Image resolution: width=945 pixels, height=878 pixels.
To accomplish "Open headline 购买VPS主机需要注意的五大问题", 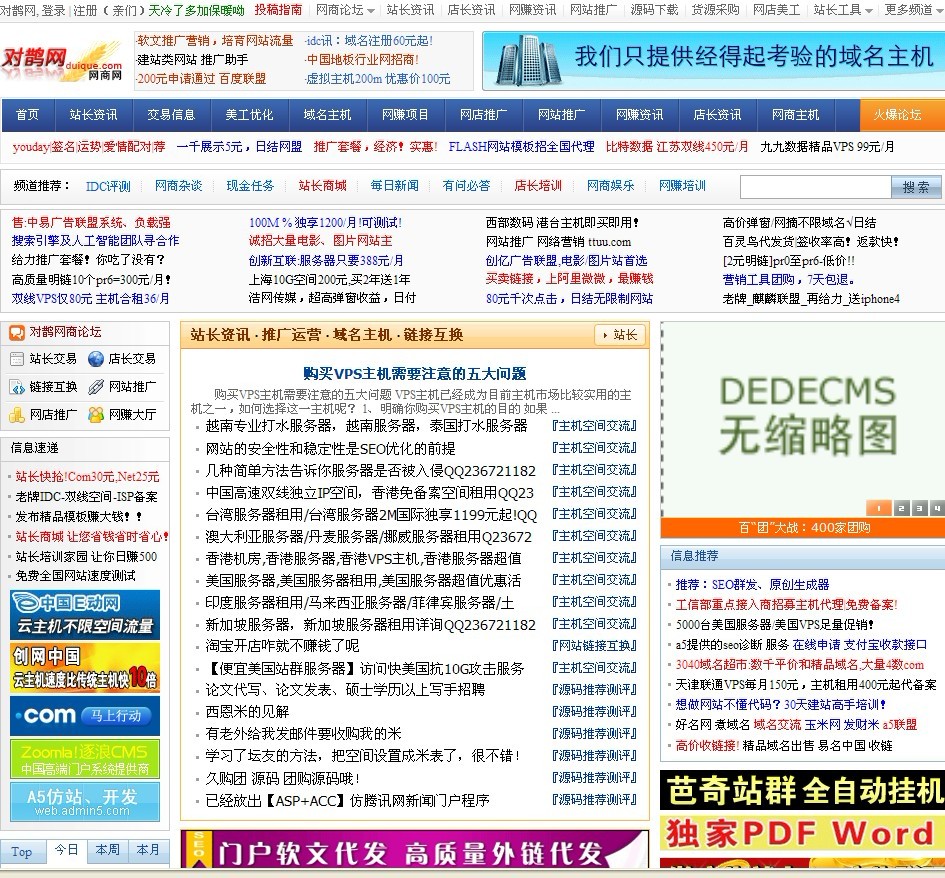I will click(x=415, y=374).
